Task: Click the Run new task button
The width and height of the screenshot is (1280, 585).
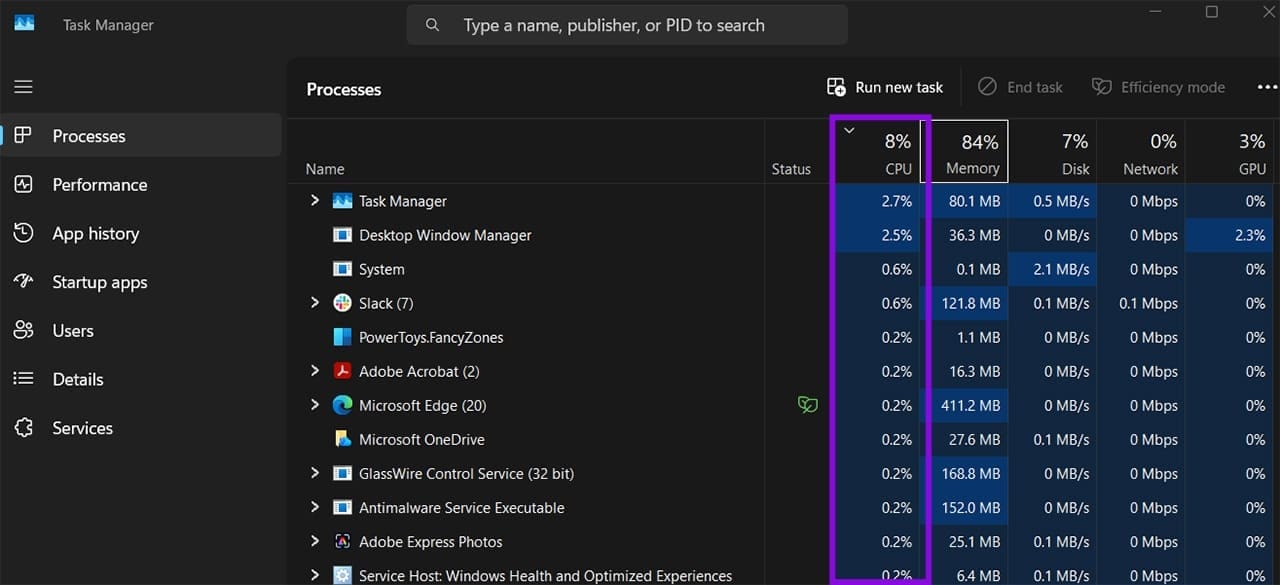Action: click(885, 87)
